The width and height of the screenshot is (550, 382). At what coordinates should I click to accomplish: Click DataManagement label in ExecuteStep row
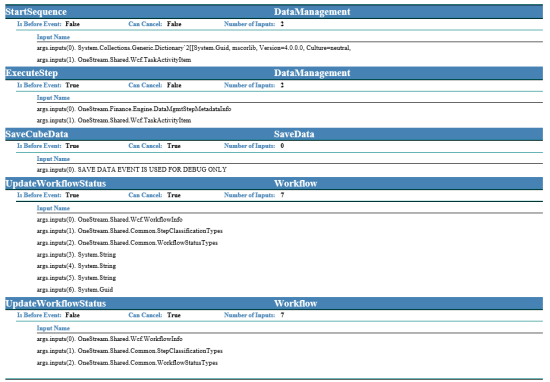[312, 73]
